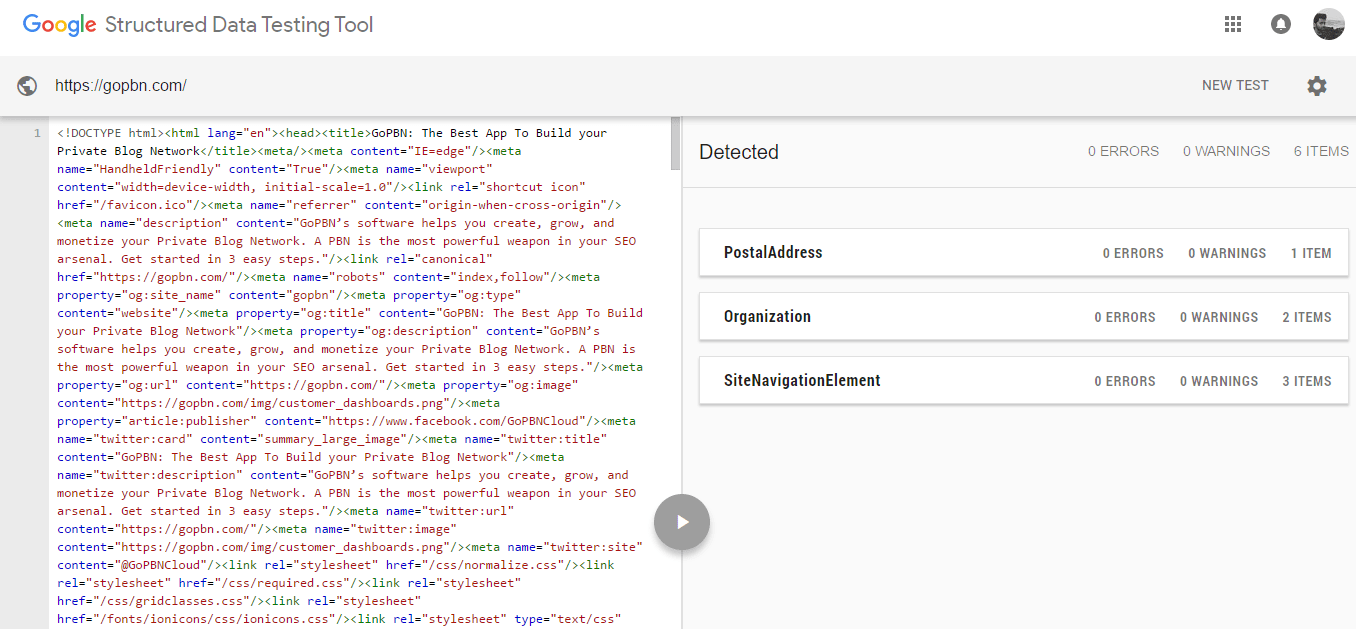Click the name="HandheldFriendly" code text
The image size is (1356, 629).
[x=137, y=169]
